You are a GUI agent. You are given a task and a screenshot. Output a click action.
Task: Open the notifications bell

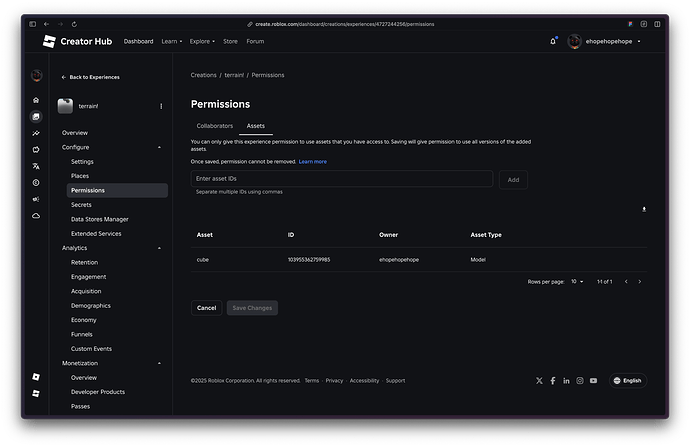(553, 41)
